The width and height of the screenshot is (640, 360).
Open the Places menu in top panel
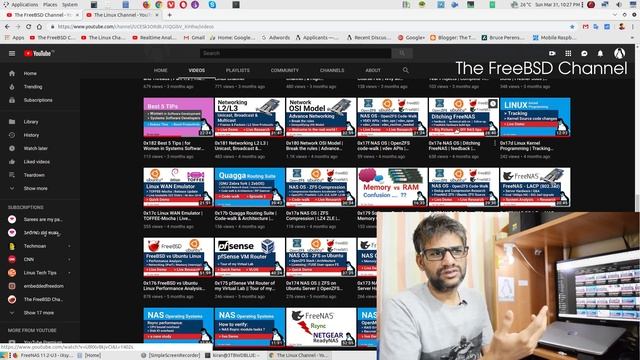click(x=50, y=4)
